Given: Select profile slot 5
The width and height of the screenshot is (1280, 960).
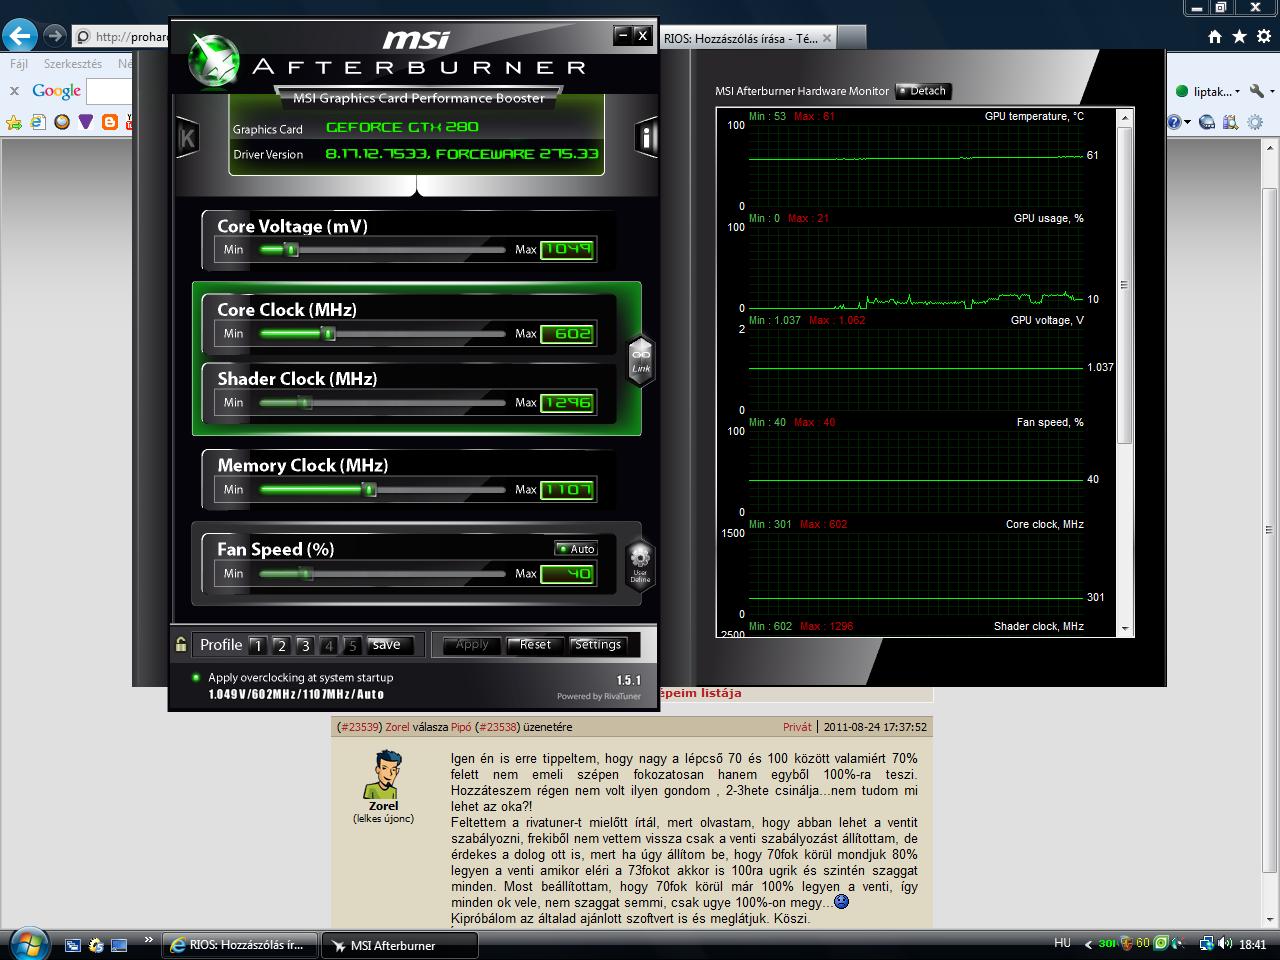Looking at the screenshot, I should 352,645.
